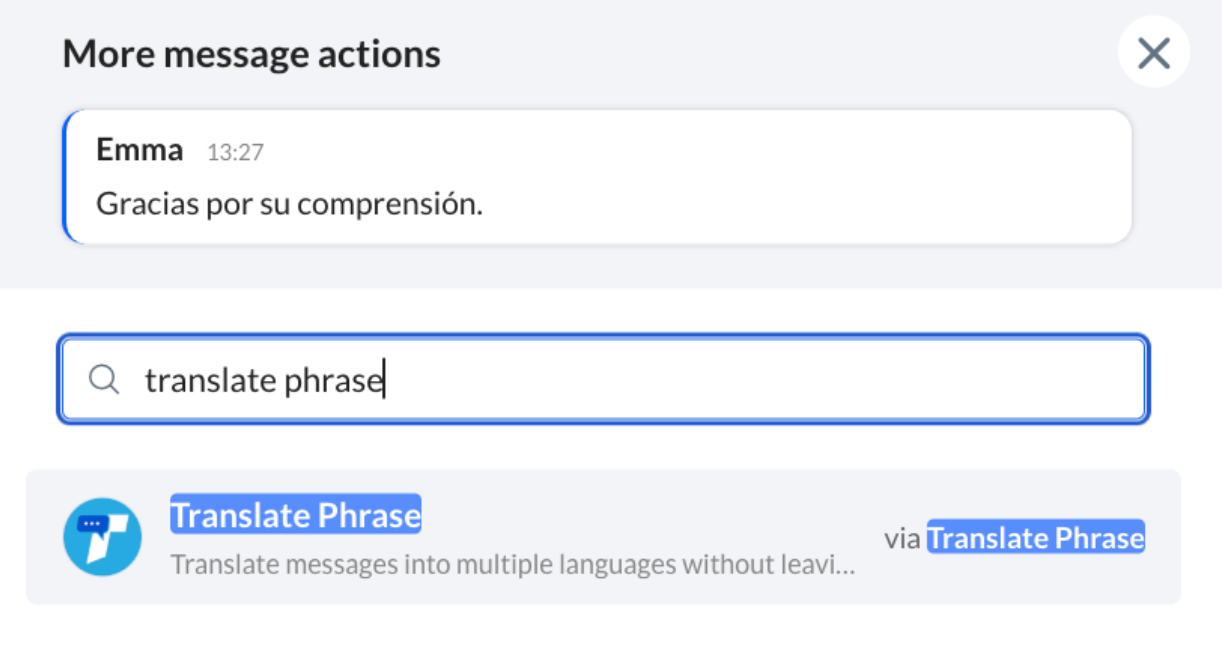The width and height of the screenshot is (1222, 658).
Task: Click the word "phrase" in search box
Action: coord(334,381)
